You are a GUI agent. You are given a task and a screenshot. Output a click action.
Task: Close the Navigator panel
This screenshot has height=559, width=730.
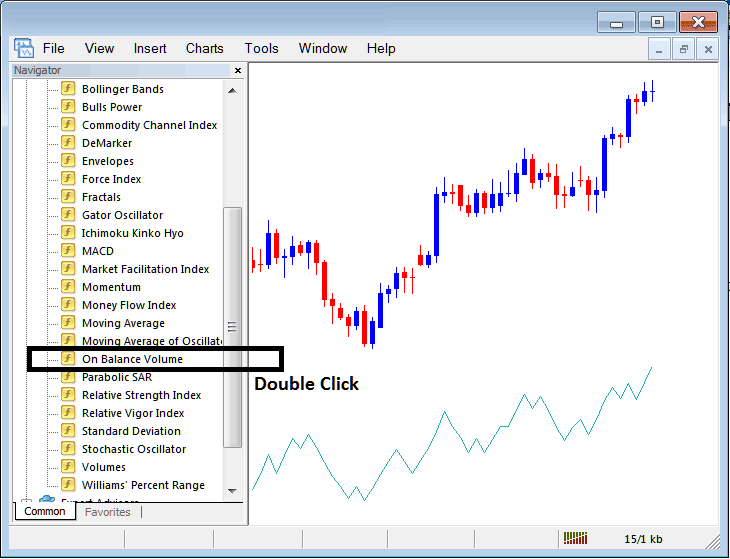(x=238, y=70)
